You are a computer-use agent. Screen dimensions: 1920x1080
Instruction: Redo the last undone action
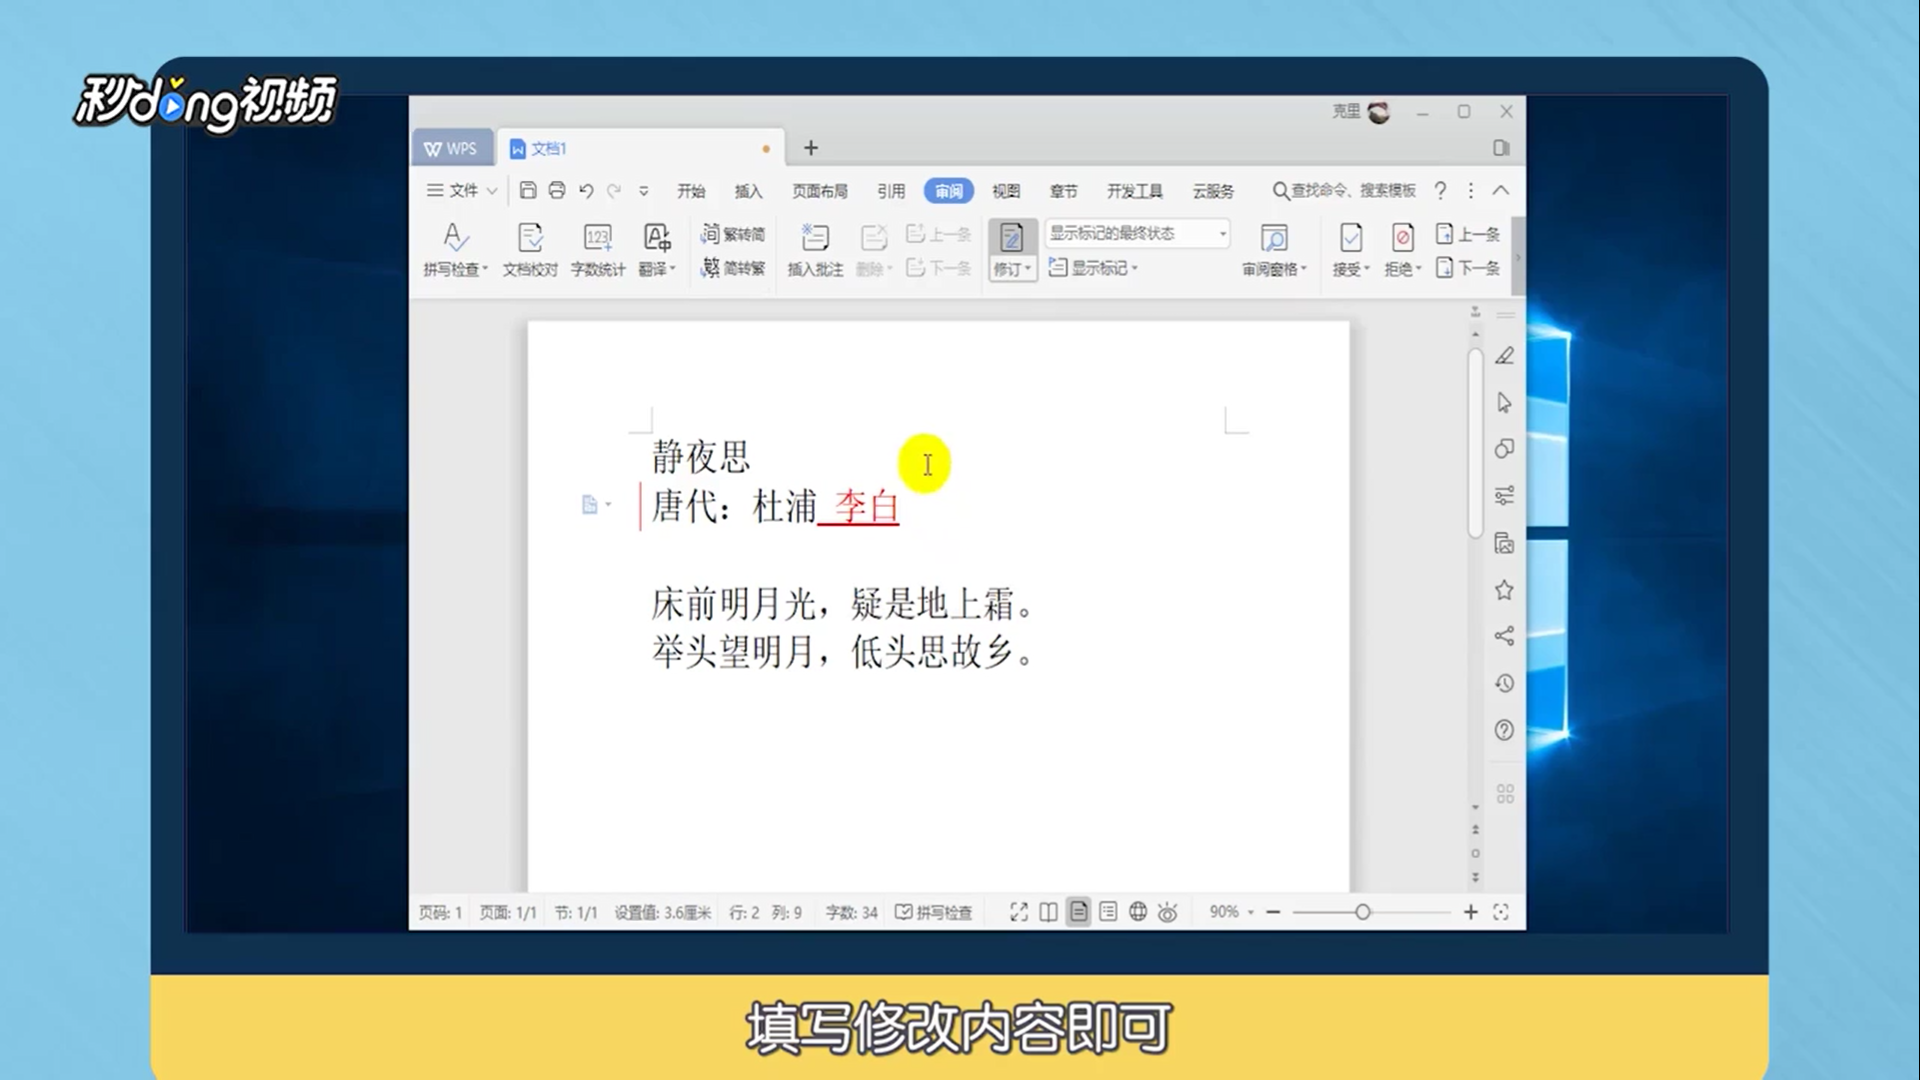(x=614, y=190)
